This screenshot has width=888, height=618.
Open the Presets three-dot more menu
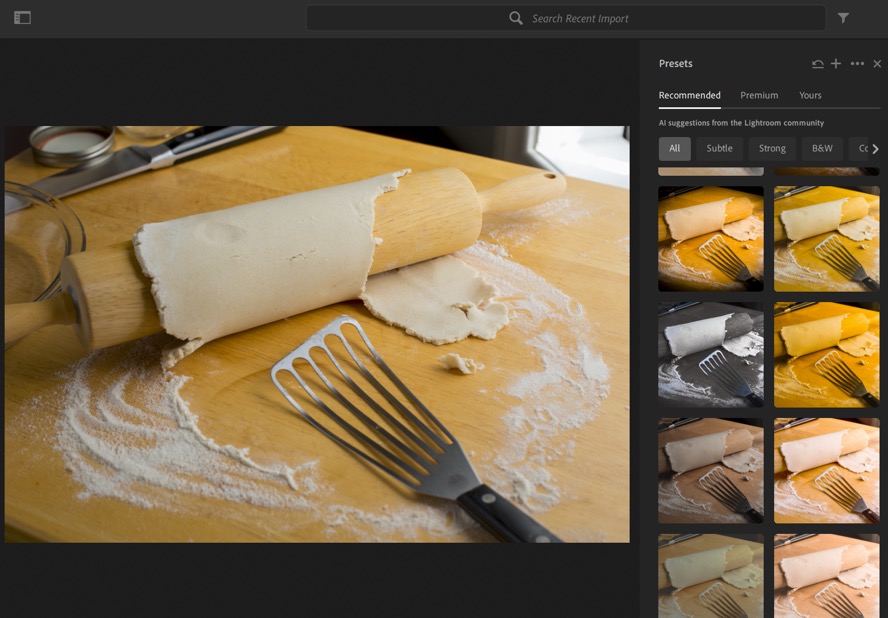point(857,64)
